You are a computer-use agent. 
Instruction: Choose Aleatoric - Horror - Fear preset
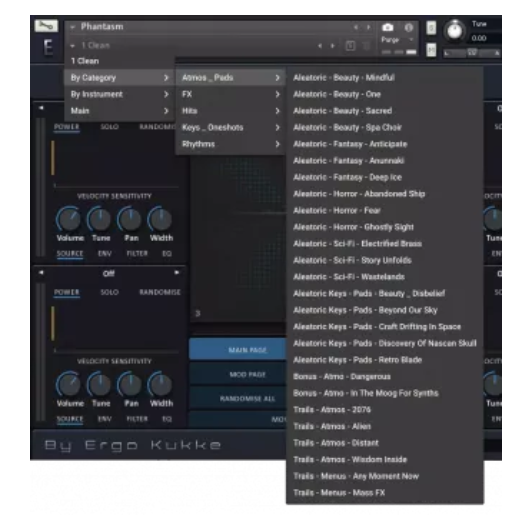tap(385, 211)
